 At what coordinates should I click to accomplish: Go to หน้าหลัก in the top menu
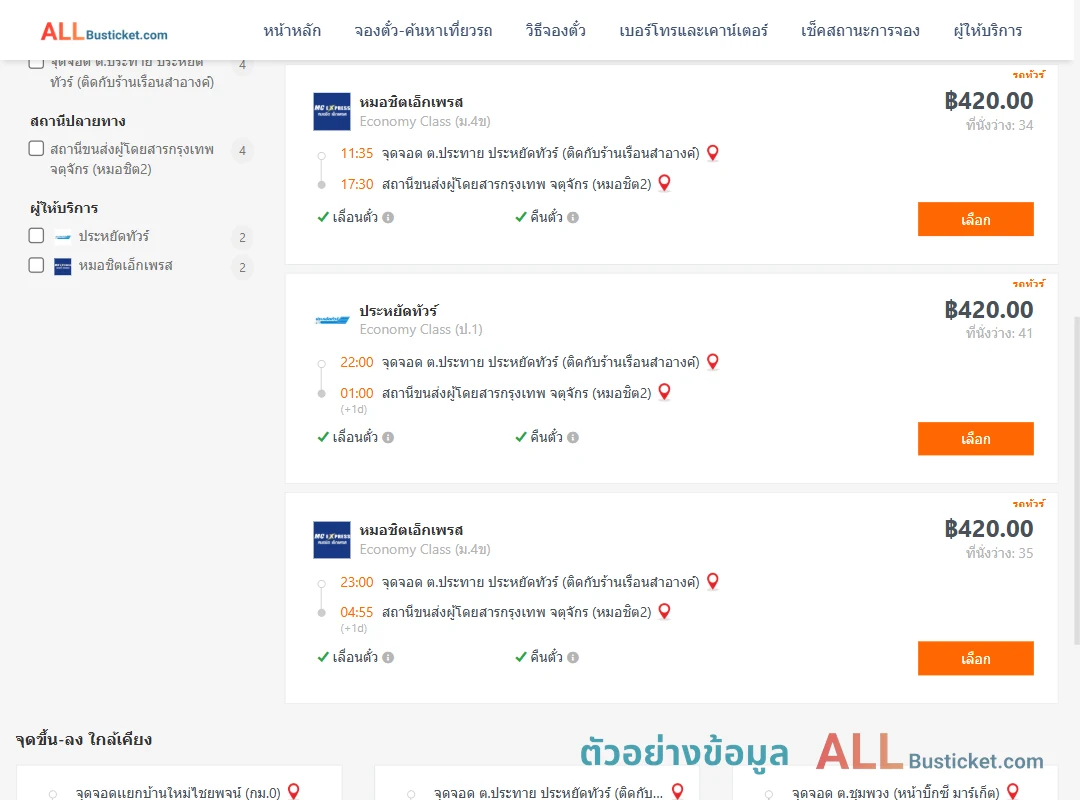(x=292, y=31)
